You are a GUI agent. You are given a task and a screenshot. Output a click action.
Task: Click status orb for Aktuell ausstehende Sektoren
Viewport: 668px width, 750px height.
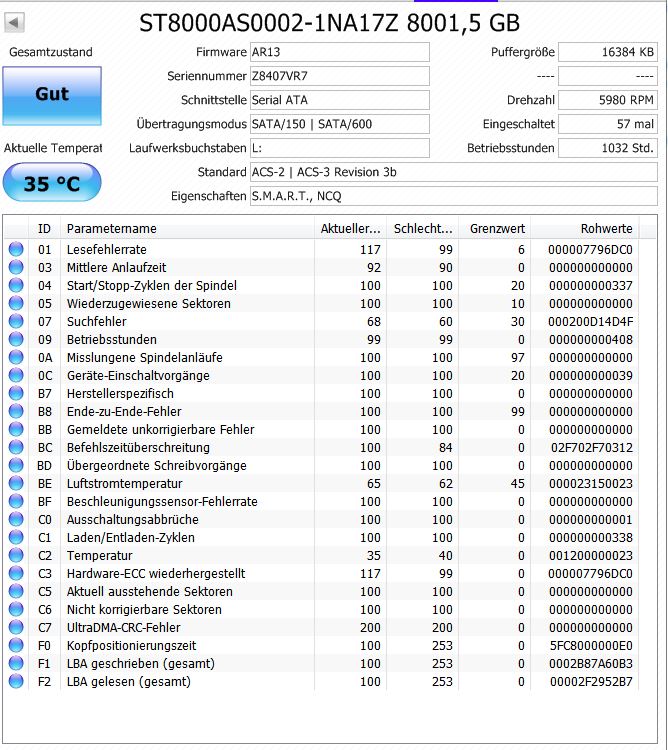click(16, 592)
